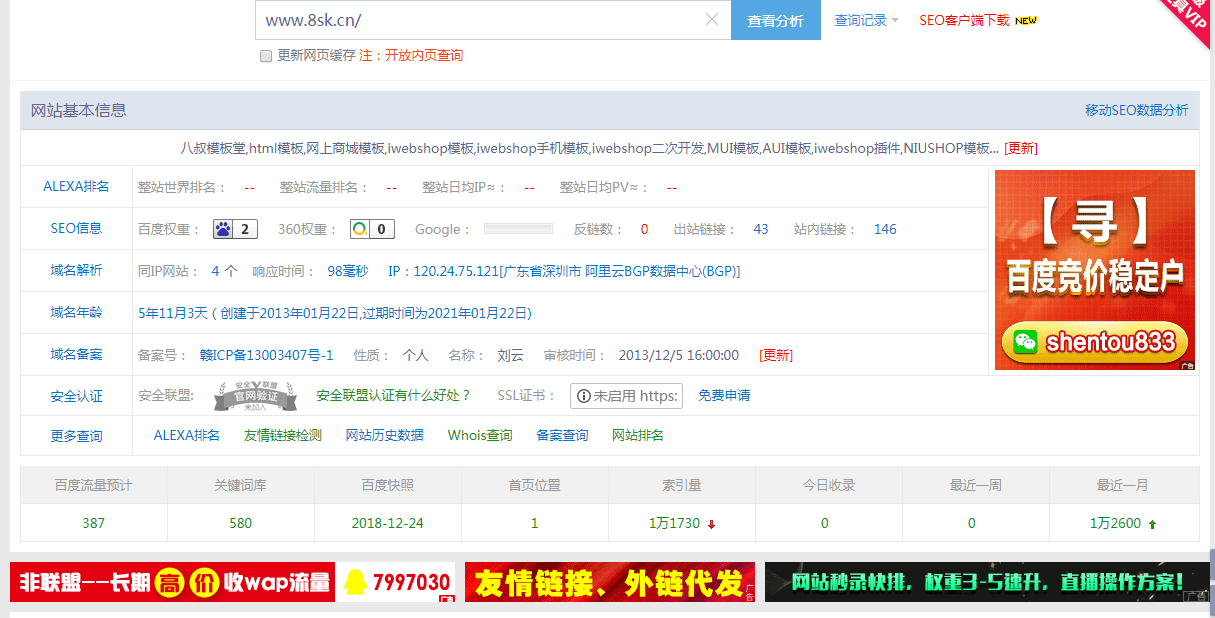1215x618 pixels.
Task: Click the 关键词库 column header
Action: (240, 485)
